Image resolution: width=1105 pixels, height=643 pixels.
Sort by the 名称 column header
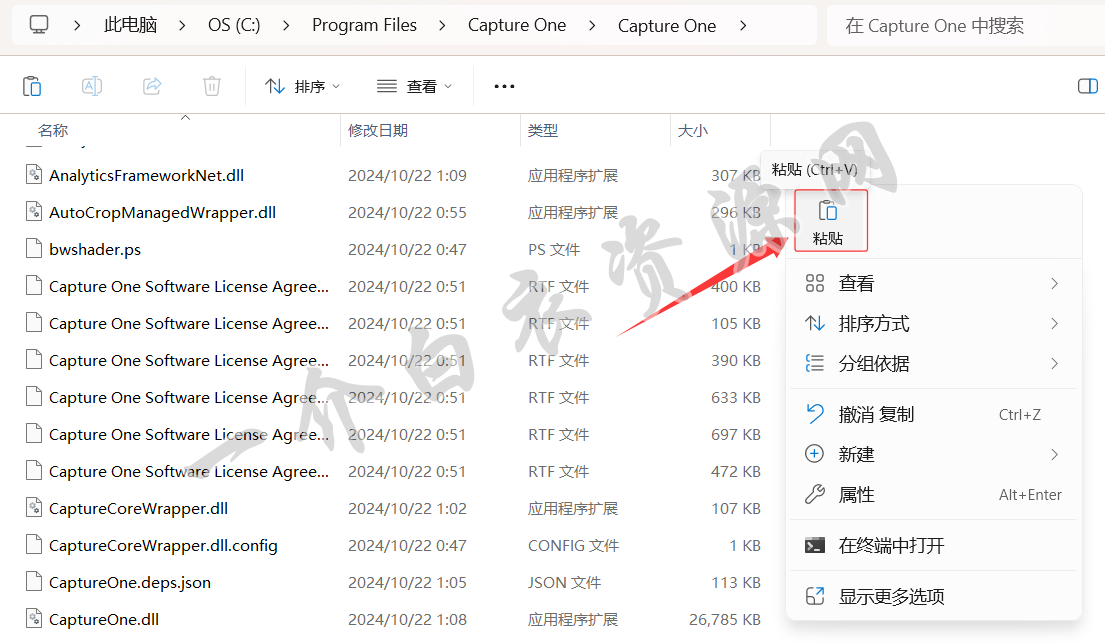[53, 130]
